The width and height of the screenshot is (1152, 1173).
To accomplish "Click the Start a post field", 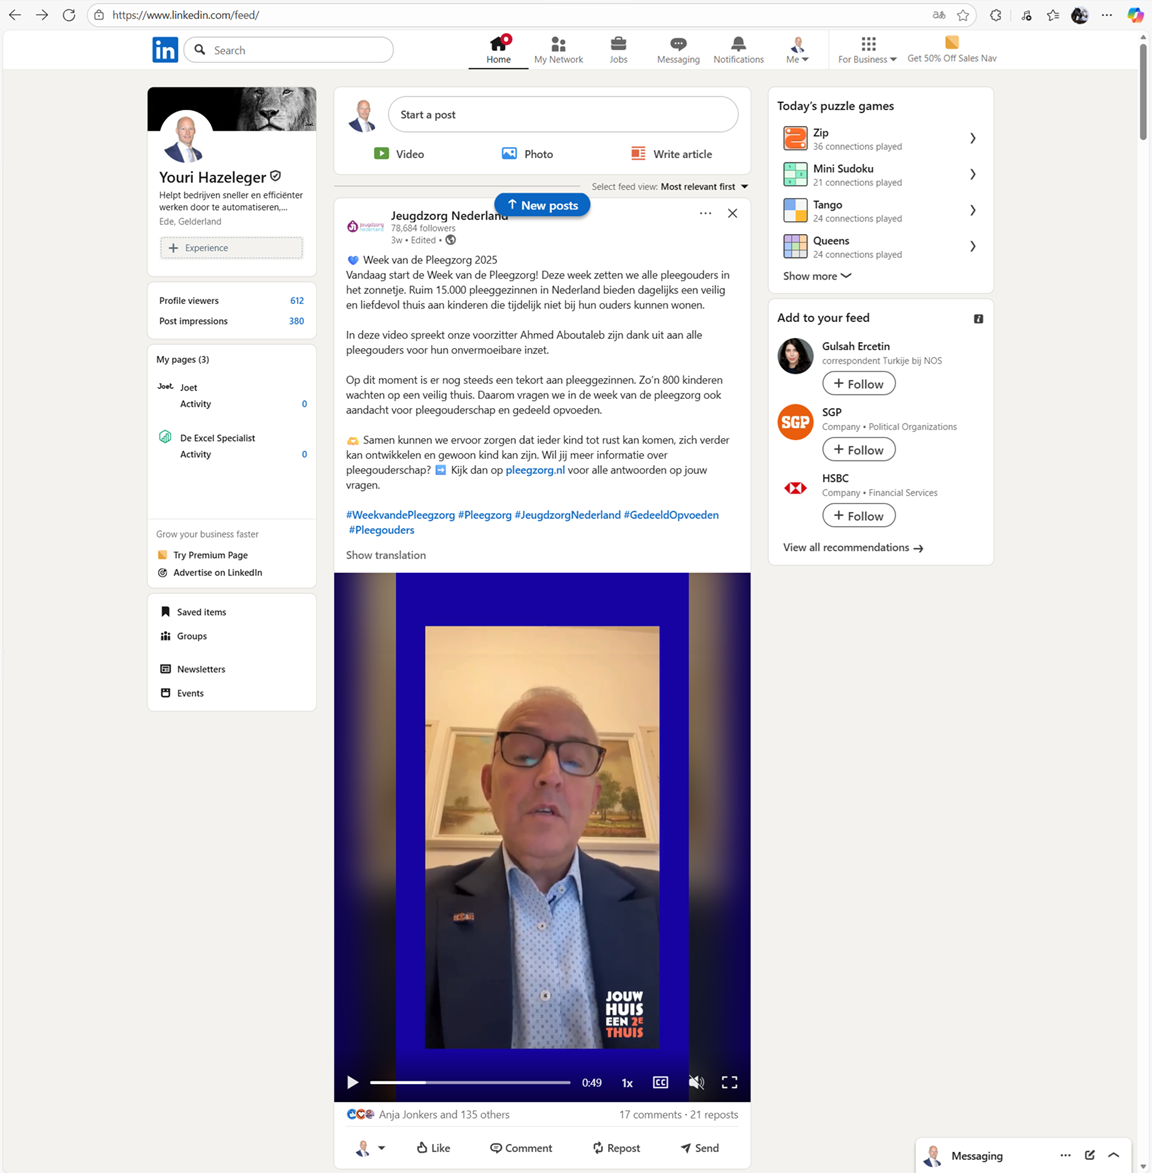I will [x=562, y=115].
